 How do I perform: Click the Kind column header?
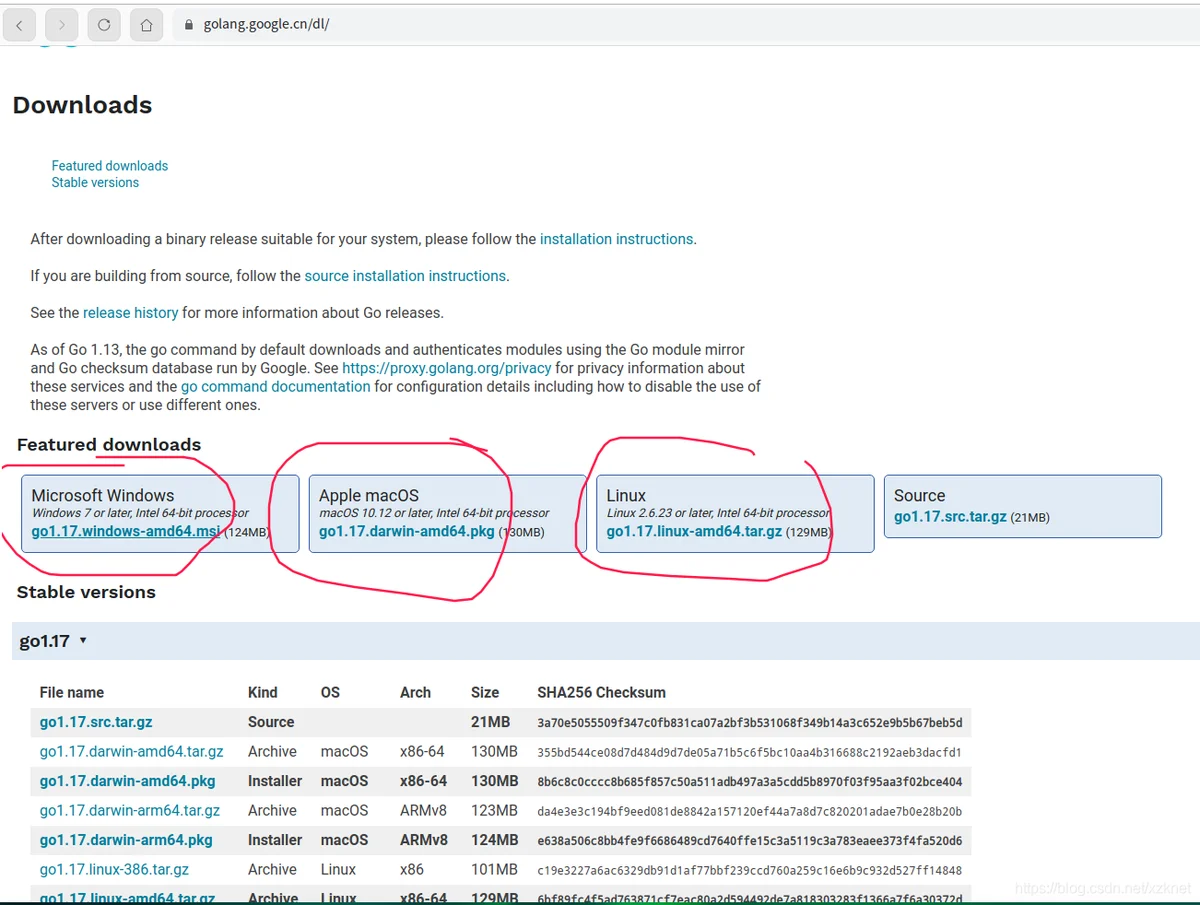(x=263, y=693)
